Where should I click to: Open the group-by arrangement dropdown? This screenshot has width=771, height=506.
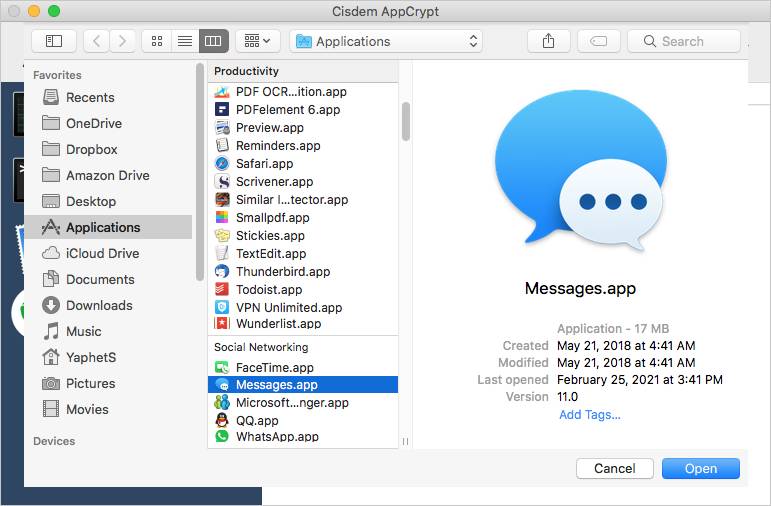pos(258,41)
